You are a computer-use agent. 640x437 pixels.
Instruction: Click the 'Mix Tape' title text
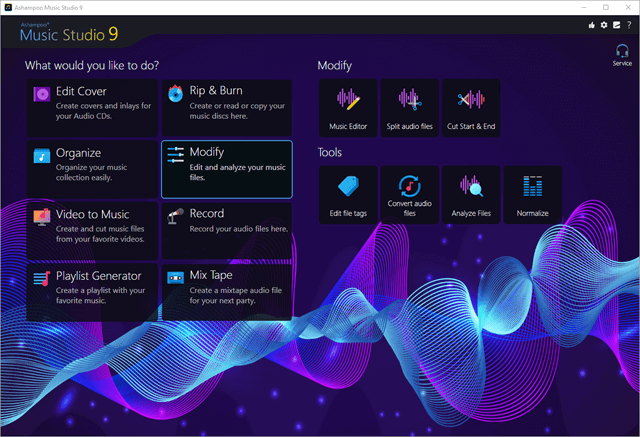(x=211, y=275)
